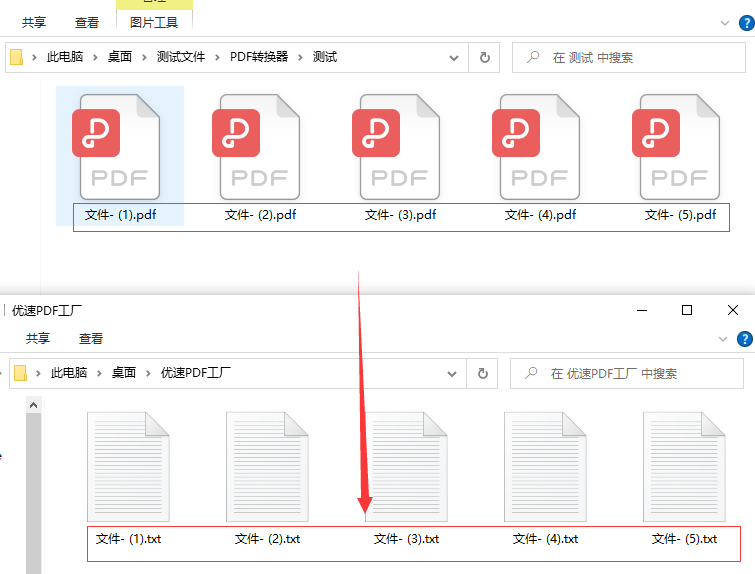Click file name 文件- (2).pdf
The image size is (755, 574).
point(260,215)
